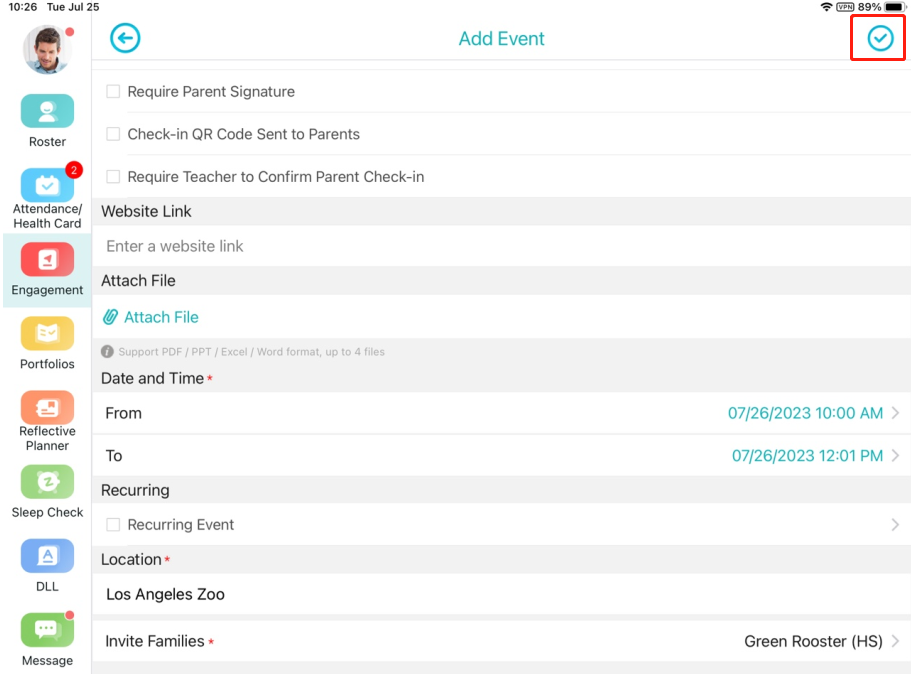The width and height of the screenshot is (911, 674).
Task: Open the Portfolios icon
Action: click(47, 333)
